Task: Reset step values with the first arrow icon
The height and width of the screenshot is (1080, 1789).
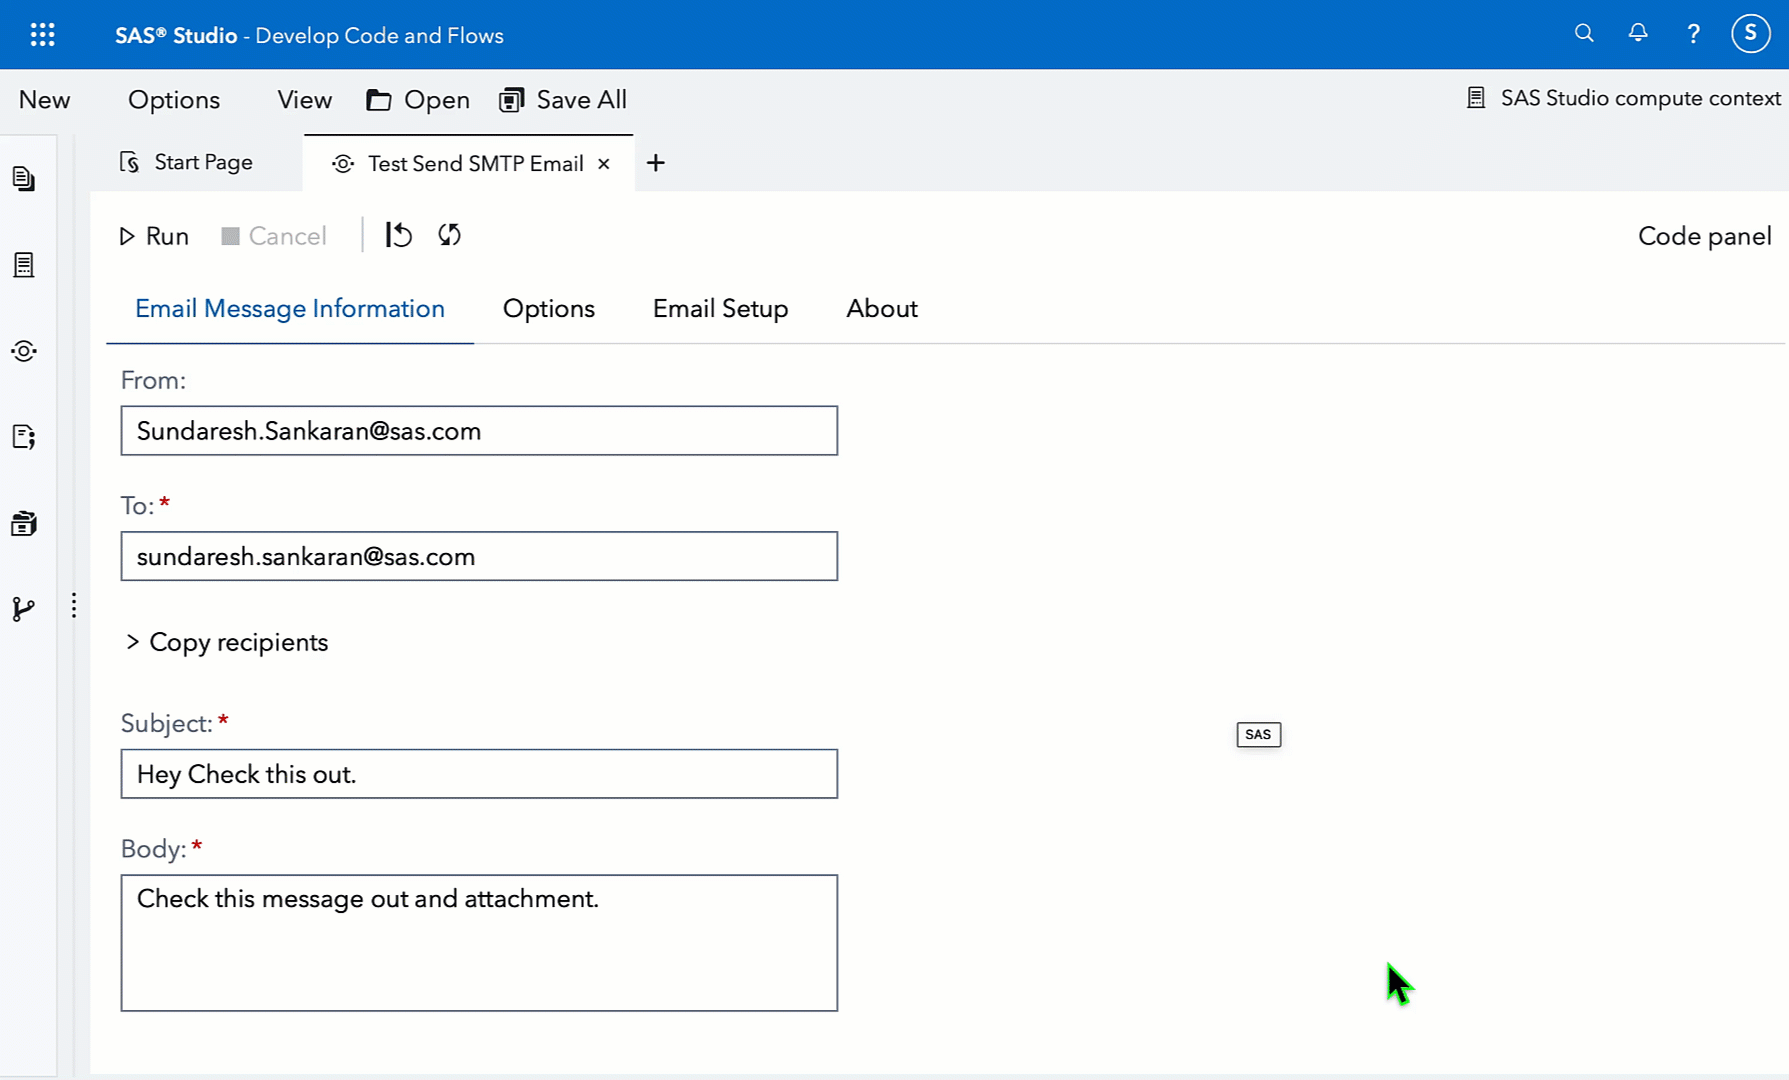Action: pos(398,235)
